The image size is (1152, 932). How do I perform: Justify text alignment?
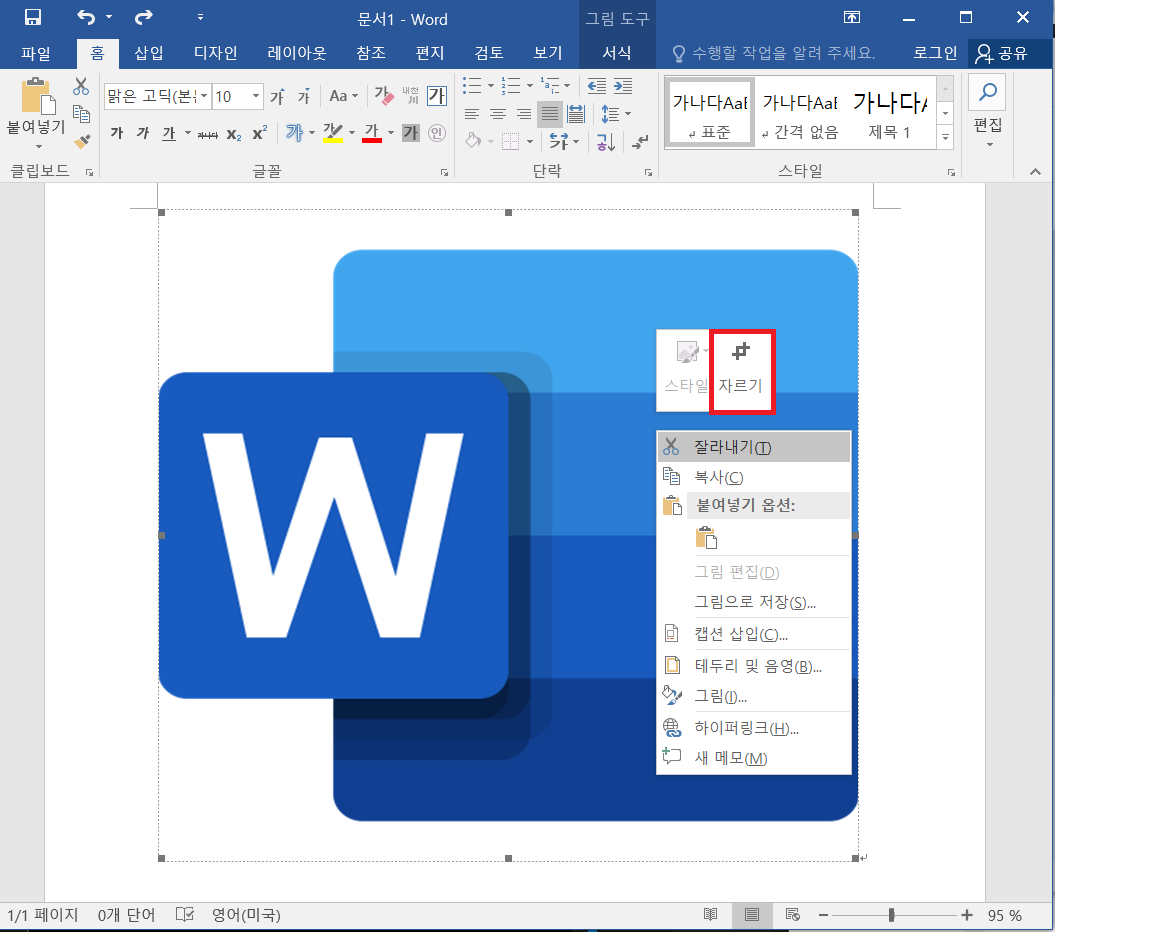click(x=550, y=114)
